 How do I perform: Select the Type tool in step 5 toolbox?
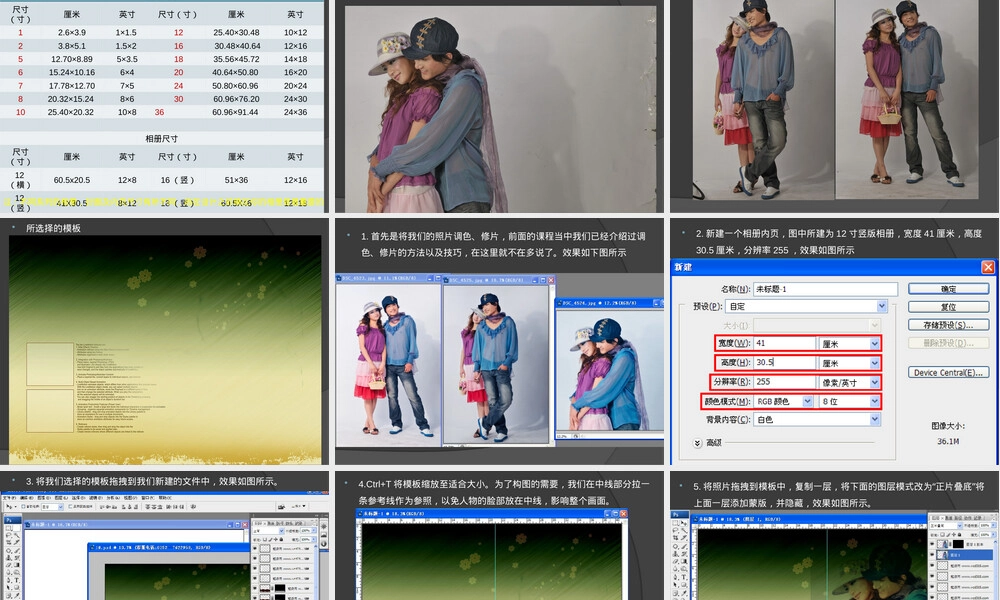point(684,577)
